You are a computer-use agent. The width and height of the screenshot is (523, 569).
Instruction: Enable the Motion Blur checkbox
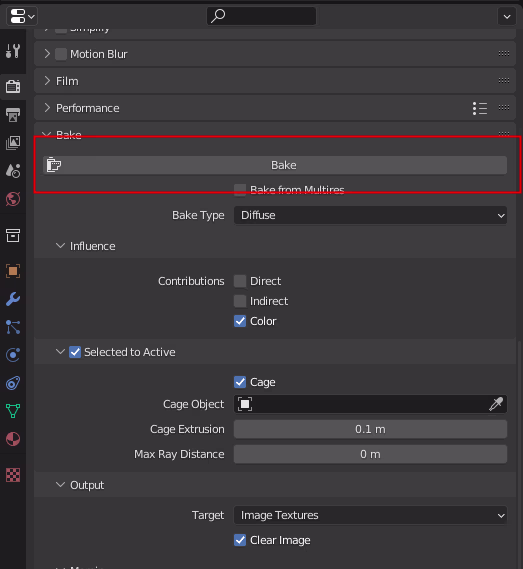[x=61, y=54]
